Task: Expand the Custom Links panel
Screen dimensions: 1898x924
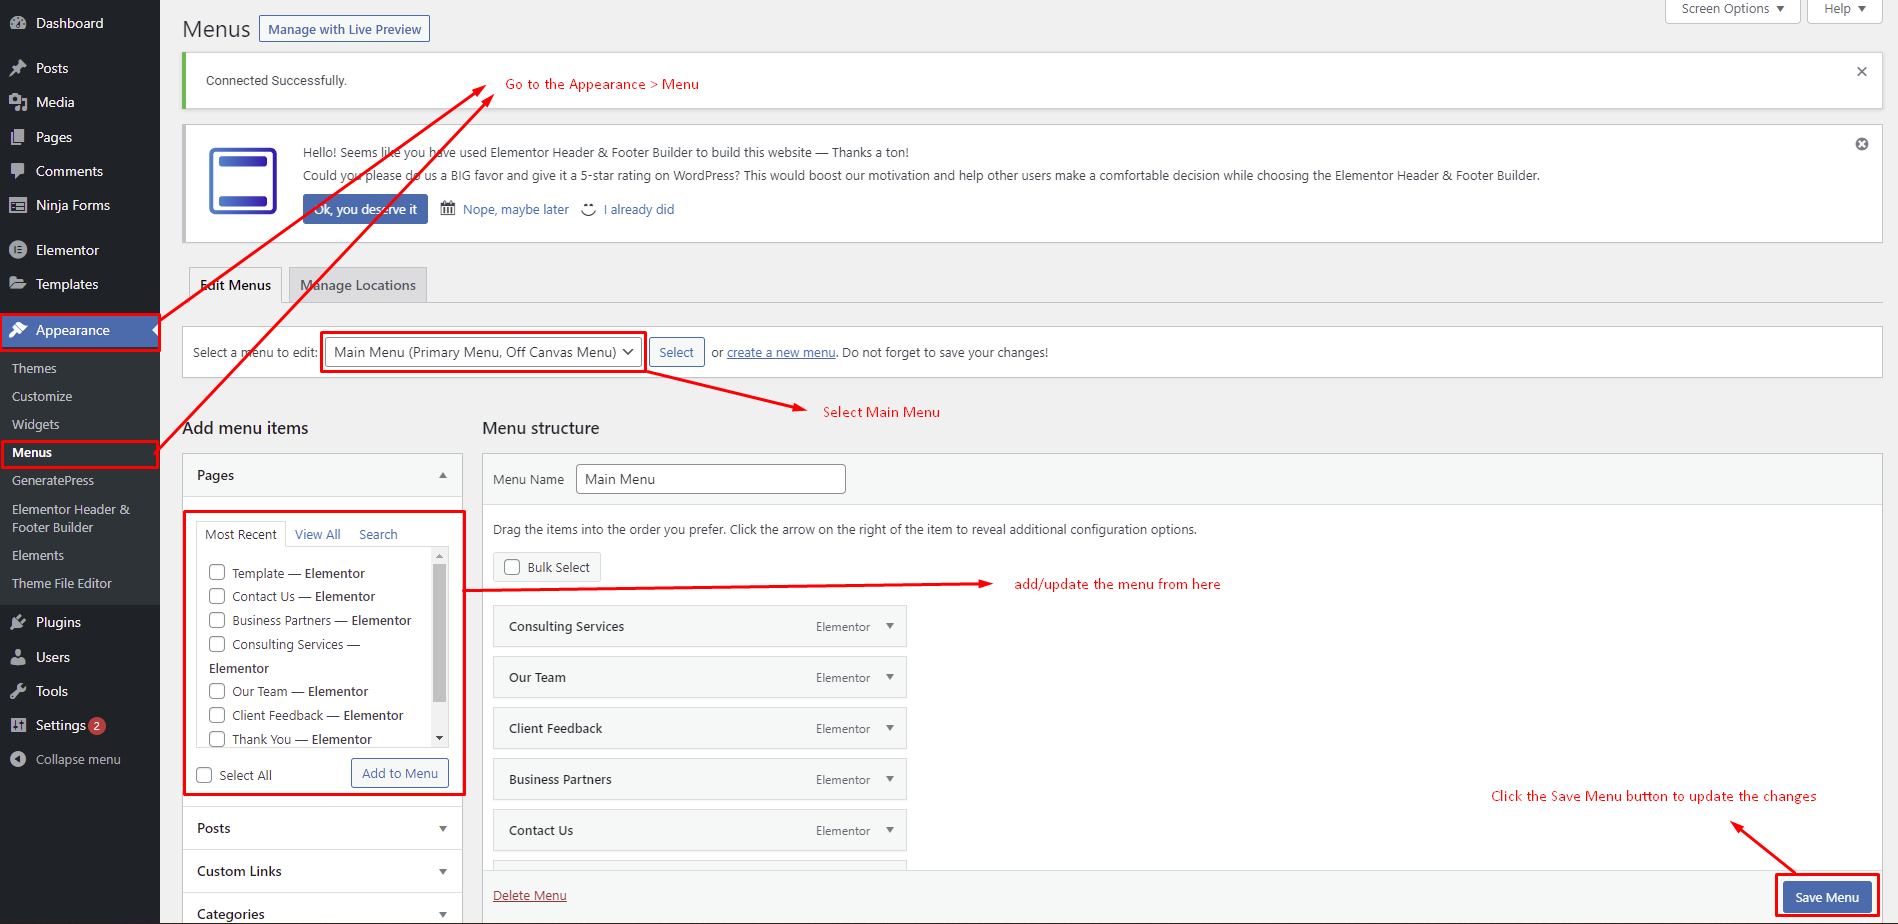Action: click(x=443, y=872)
